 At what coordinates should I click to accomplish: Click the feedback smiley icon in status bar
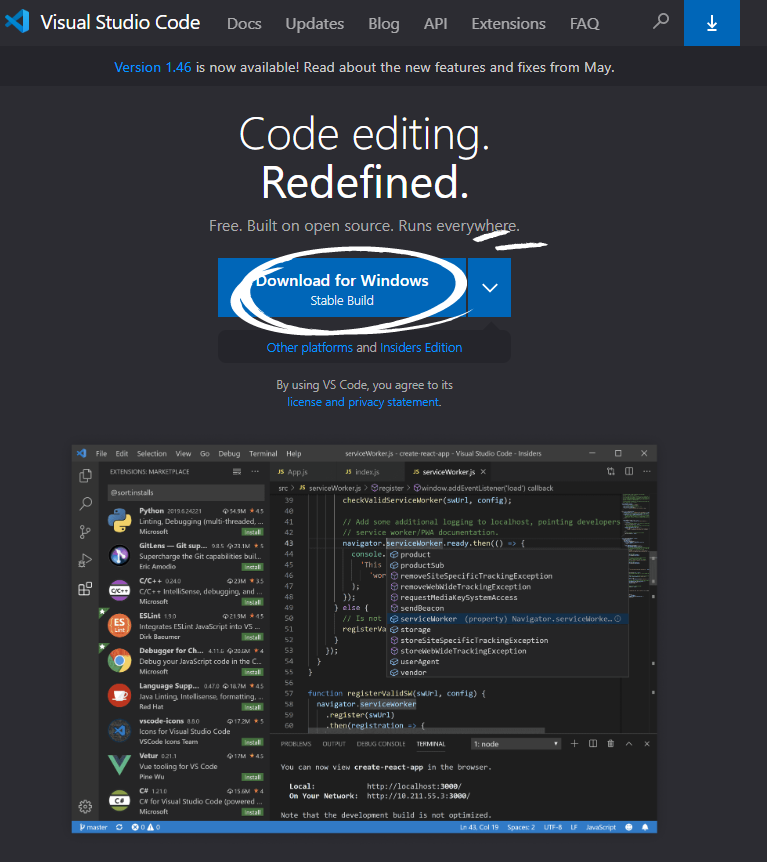click(x=628, y=827)
